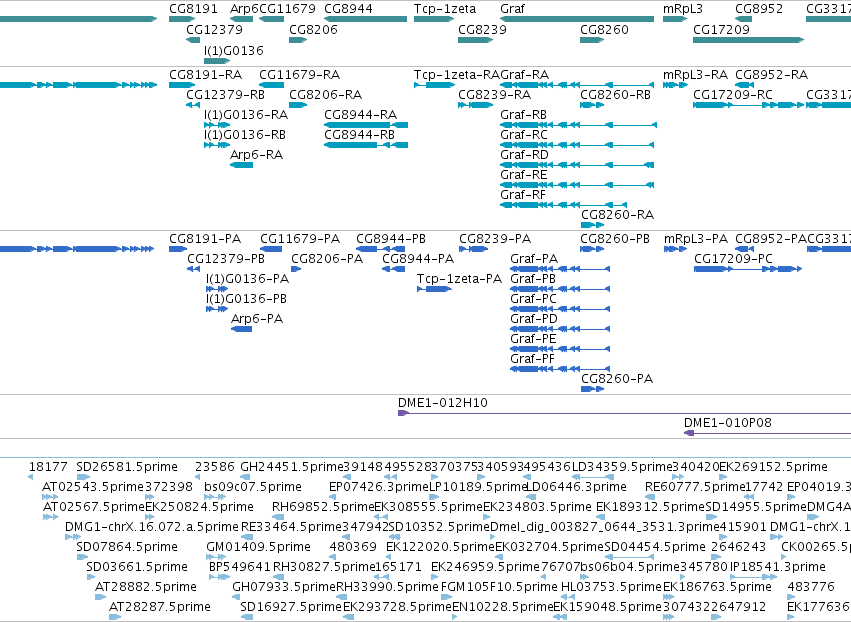Select protein CG12379-PB

pyautogui.click(x=194, y=269)
